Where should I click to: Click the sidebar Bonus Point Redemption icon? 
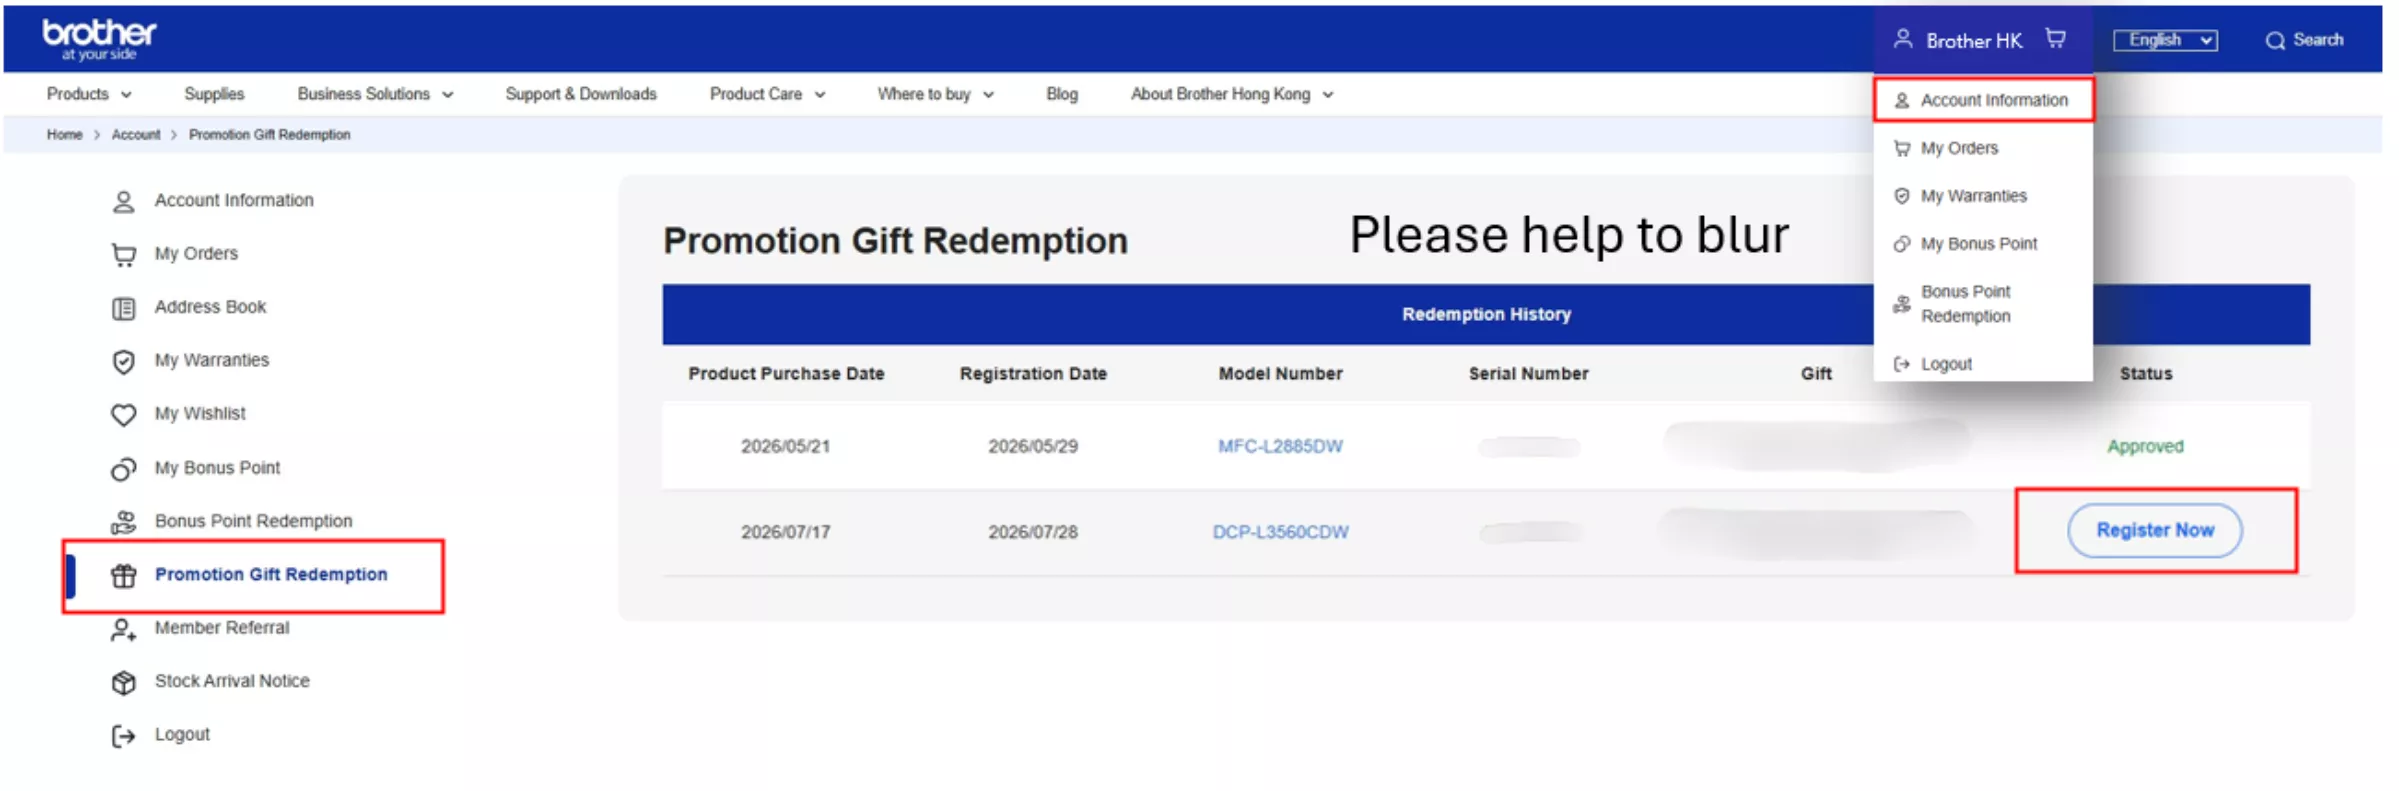[x=123, y=522]
